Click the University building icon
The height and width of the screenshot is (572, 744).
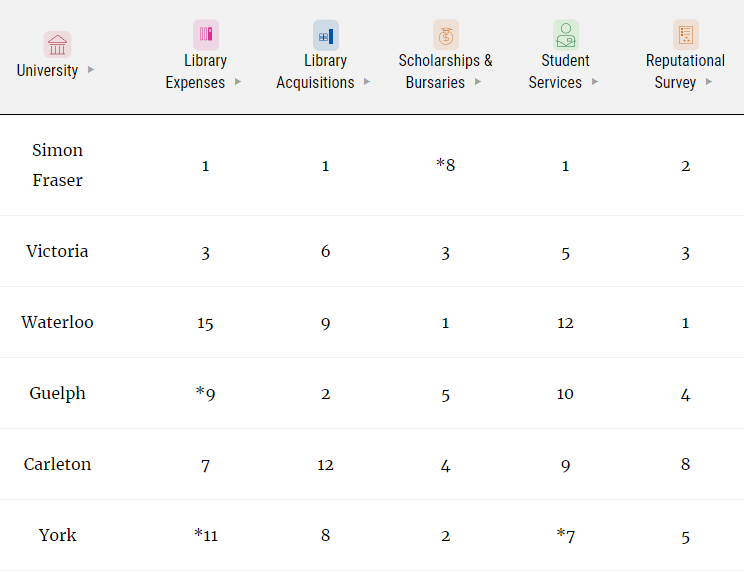(x=57, y=45)
